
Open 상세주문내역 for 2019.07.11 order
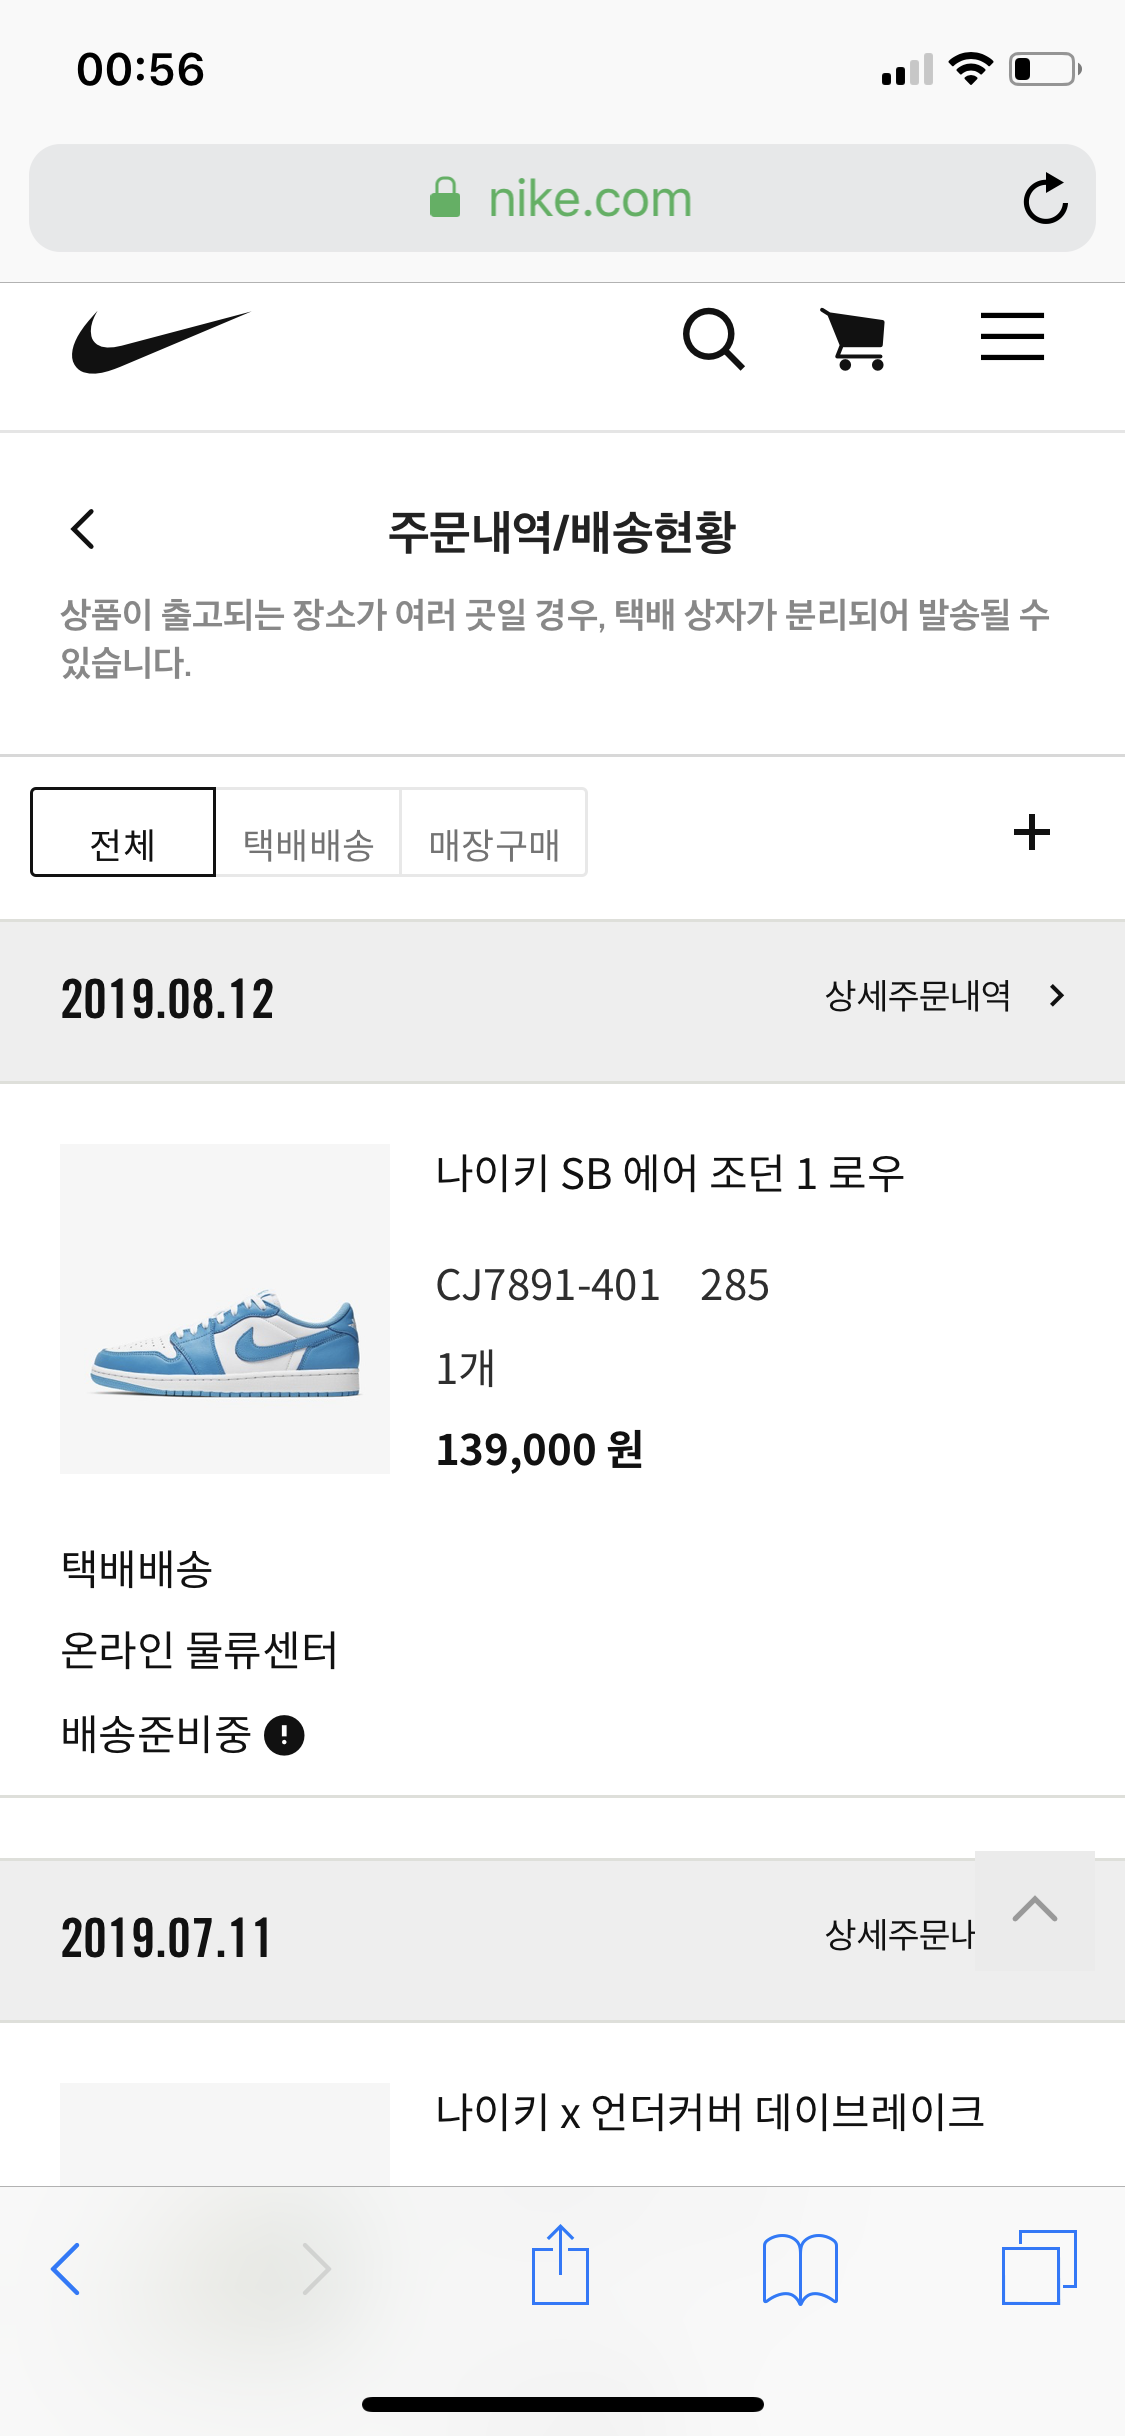click(898, 1935)
